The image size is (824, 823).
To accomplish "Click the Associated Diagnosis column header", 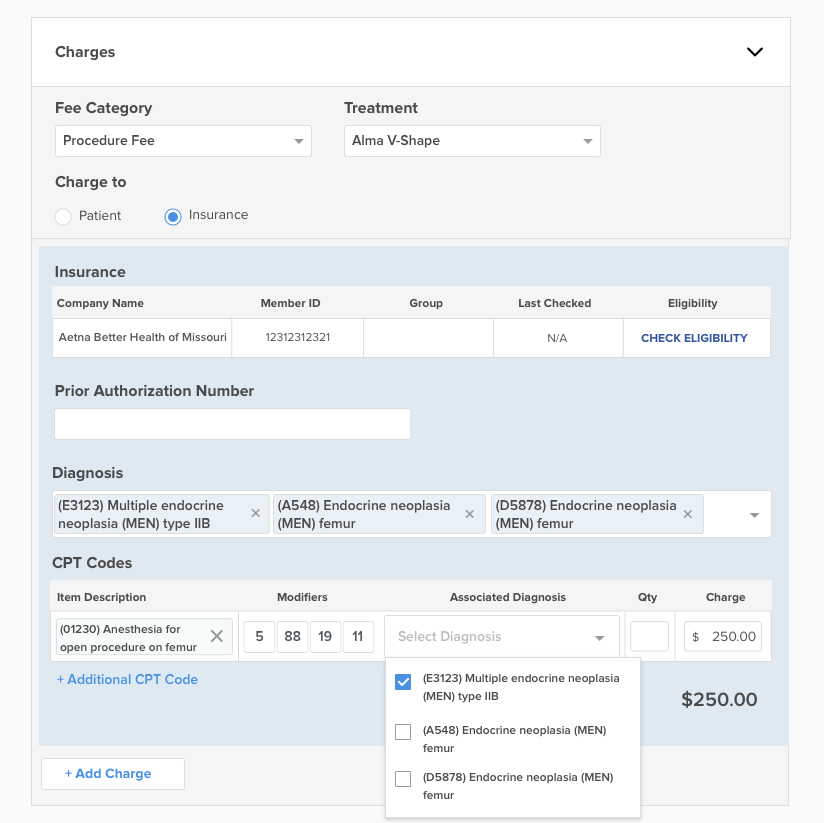I will pyautogui.click(x=508, y=597).
